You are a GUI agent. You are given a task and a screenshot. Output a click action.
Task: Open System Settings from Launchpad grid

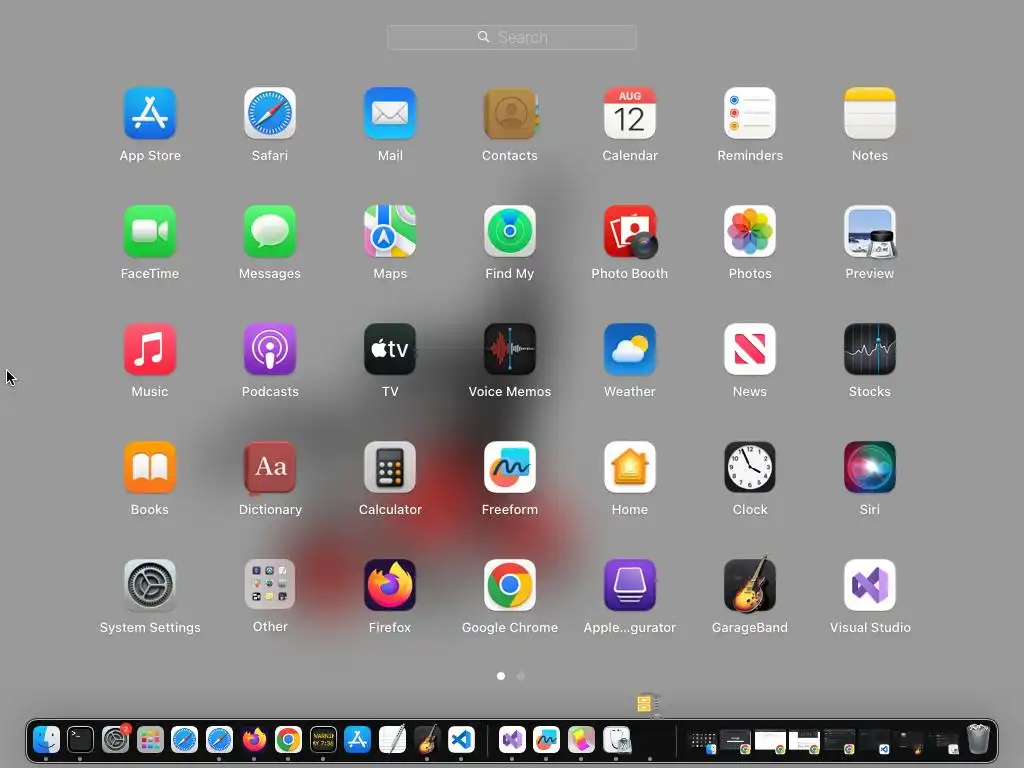150,584
